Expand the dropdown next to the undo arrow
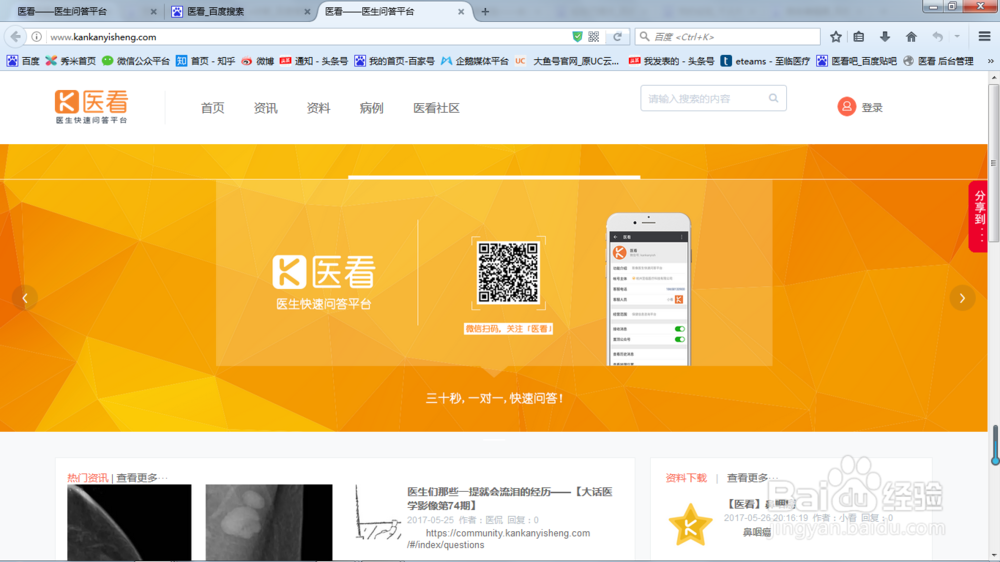 [957, 37]
